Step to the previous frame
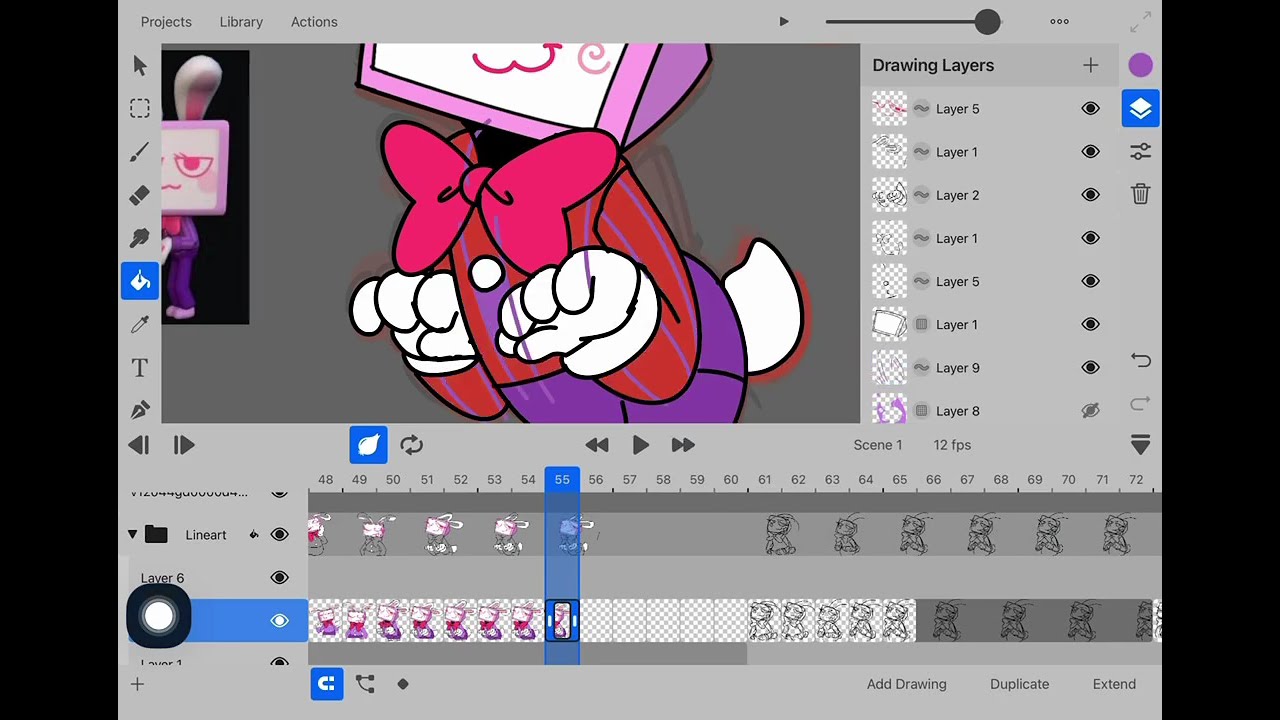Image resolution: width=1280 pixels, height=720 pixels. tap(139, 445)
